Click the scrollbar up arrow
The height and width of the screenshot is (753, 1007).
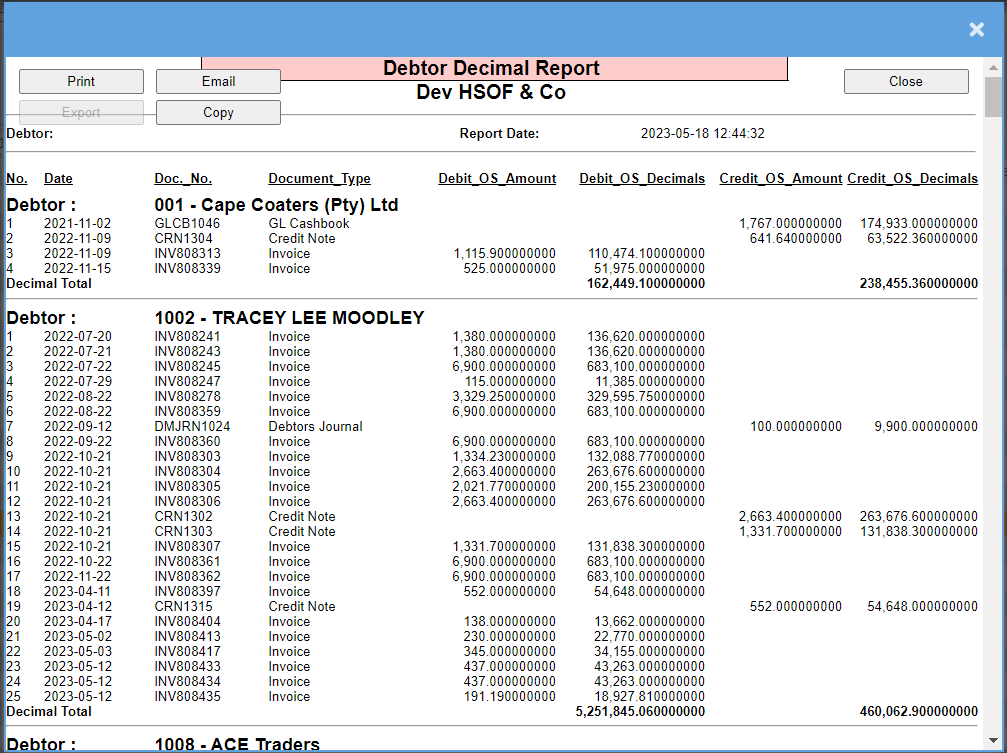click(x=993, y=66)
